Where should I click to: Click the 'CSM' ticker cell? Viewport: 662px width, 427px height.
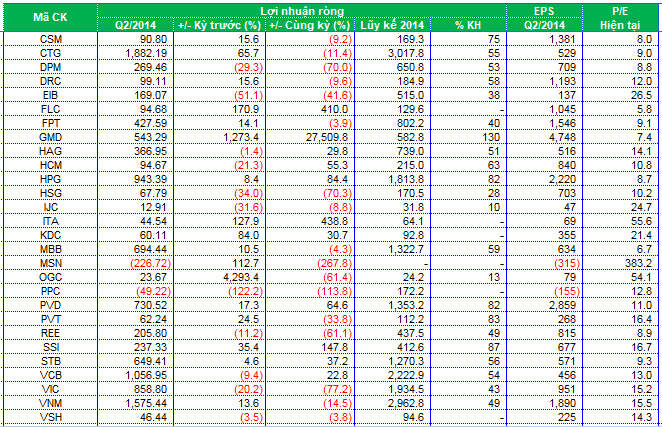50,39
